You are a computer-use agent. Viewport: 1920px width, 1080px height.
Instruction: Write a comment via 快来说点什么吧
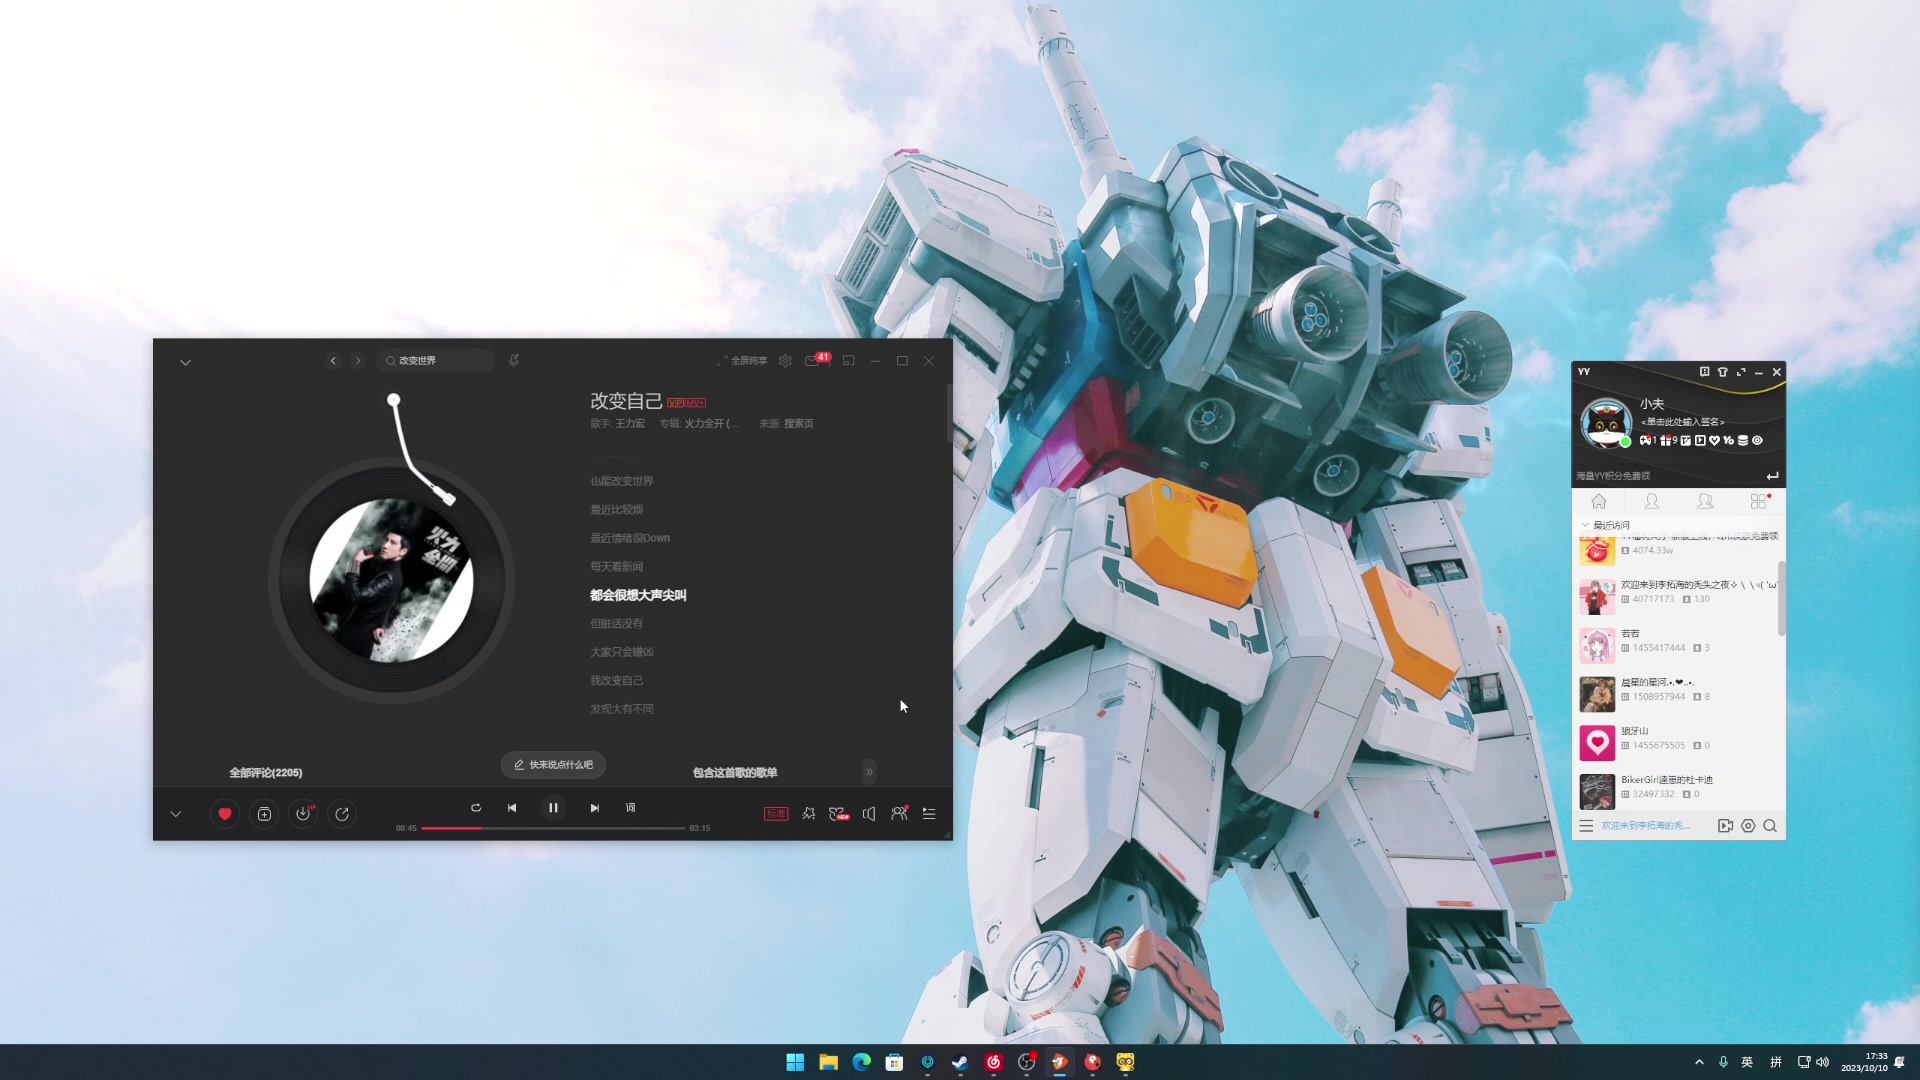click(x=553, y=765)
